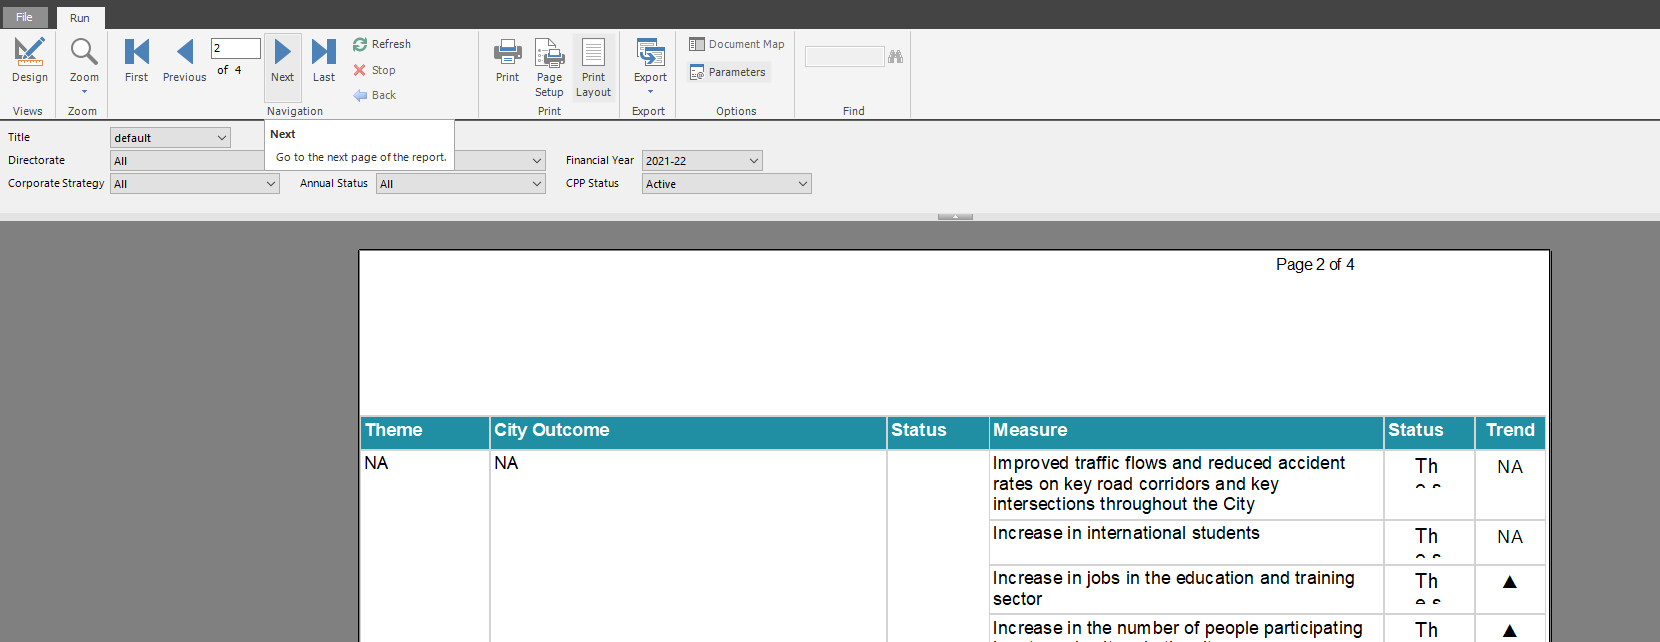
Task: Open the Export menu
Action: (650, 66)
